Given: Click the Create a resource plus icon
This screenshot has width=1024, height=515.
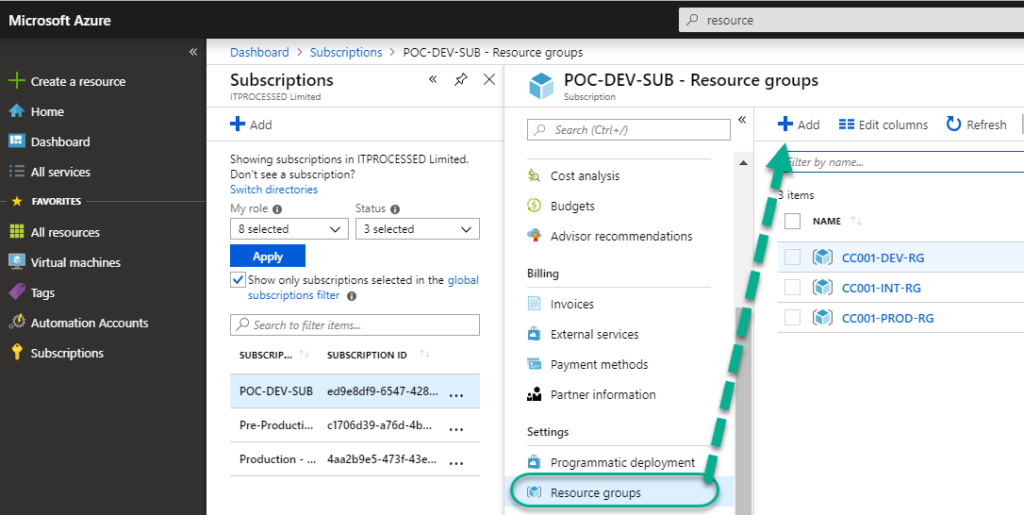Looking at the screenshot, I should pyautogui.click(x=16, y=81).
